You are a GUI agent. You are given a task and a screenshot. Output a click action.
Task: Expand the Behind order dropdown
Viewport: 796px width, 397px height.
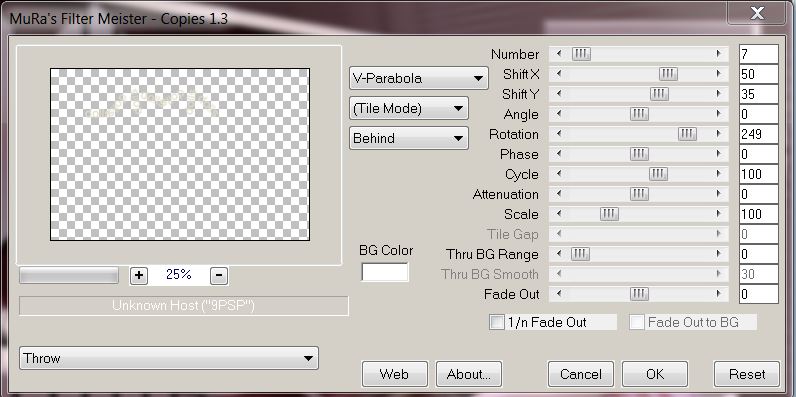click(409, 138)
